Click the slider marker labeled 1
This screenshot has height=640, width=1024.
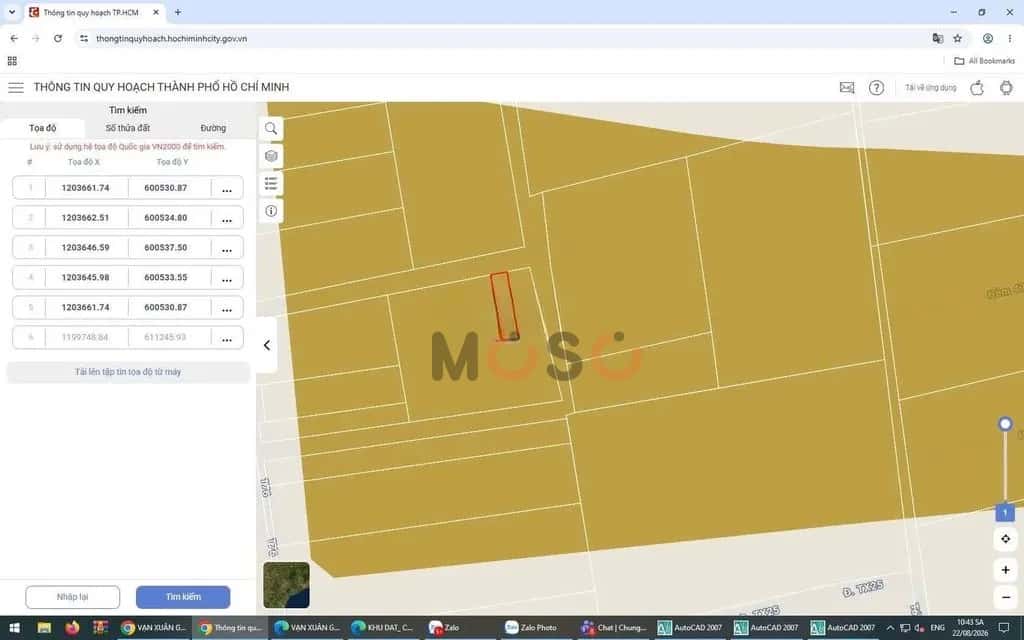[1005, 513]
